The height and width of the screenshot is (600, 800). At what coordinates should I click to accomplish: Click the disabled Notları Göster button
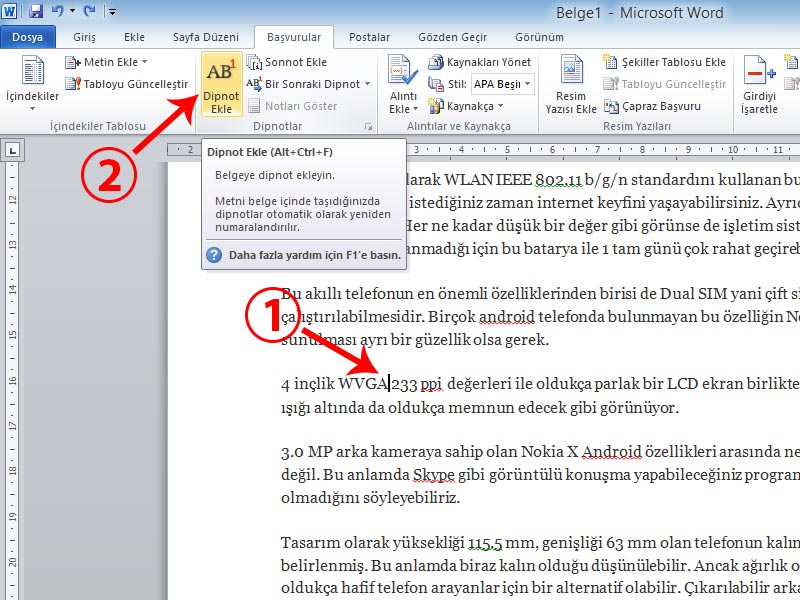292,106
